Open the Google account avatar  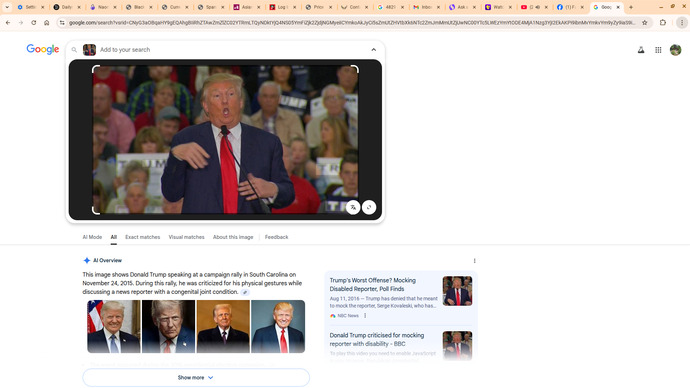pos(675,50)
